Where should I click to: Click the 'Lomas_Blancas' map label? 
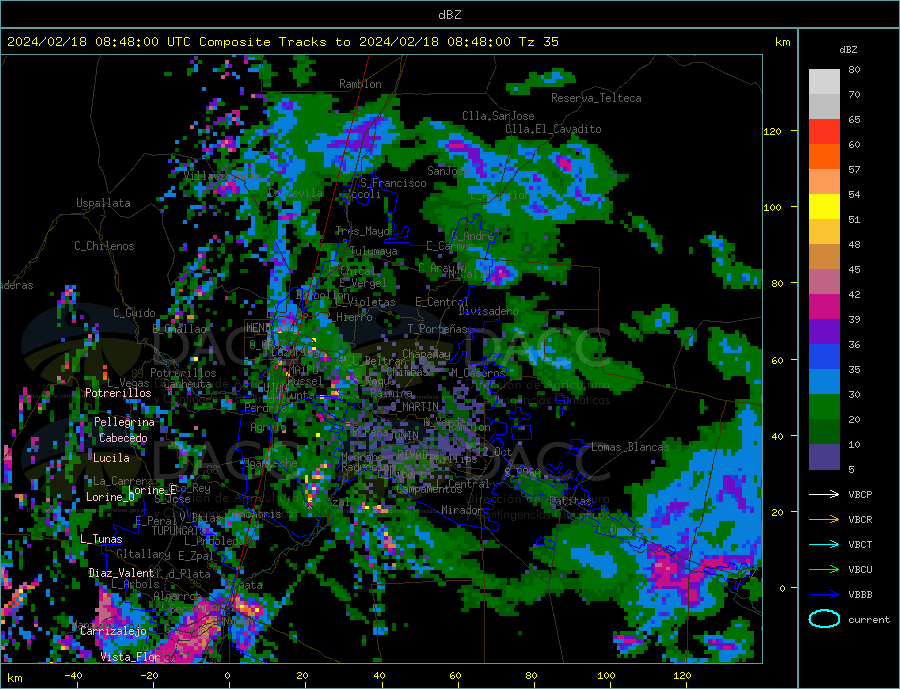[630, 447]
